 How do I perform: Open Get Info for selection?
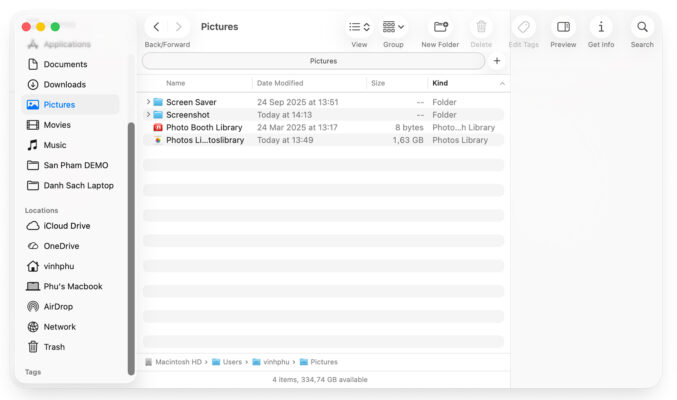click(x=601, y=27)
